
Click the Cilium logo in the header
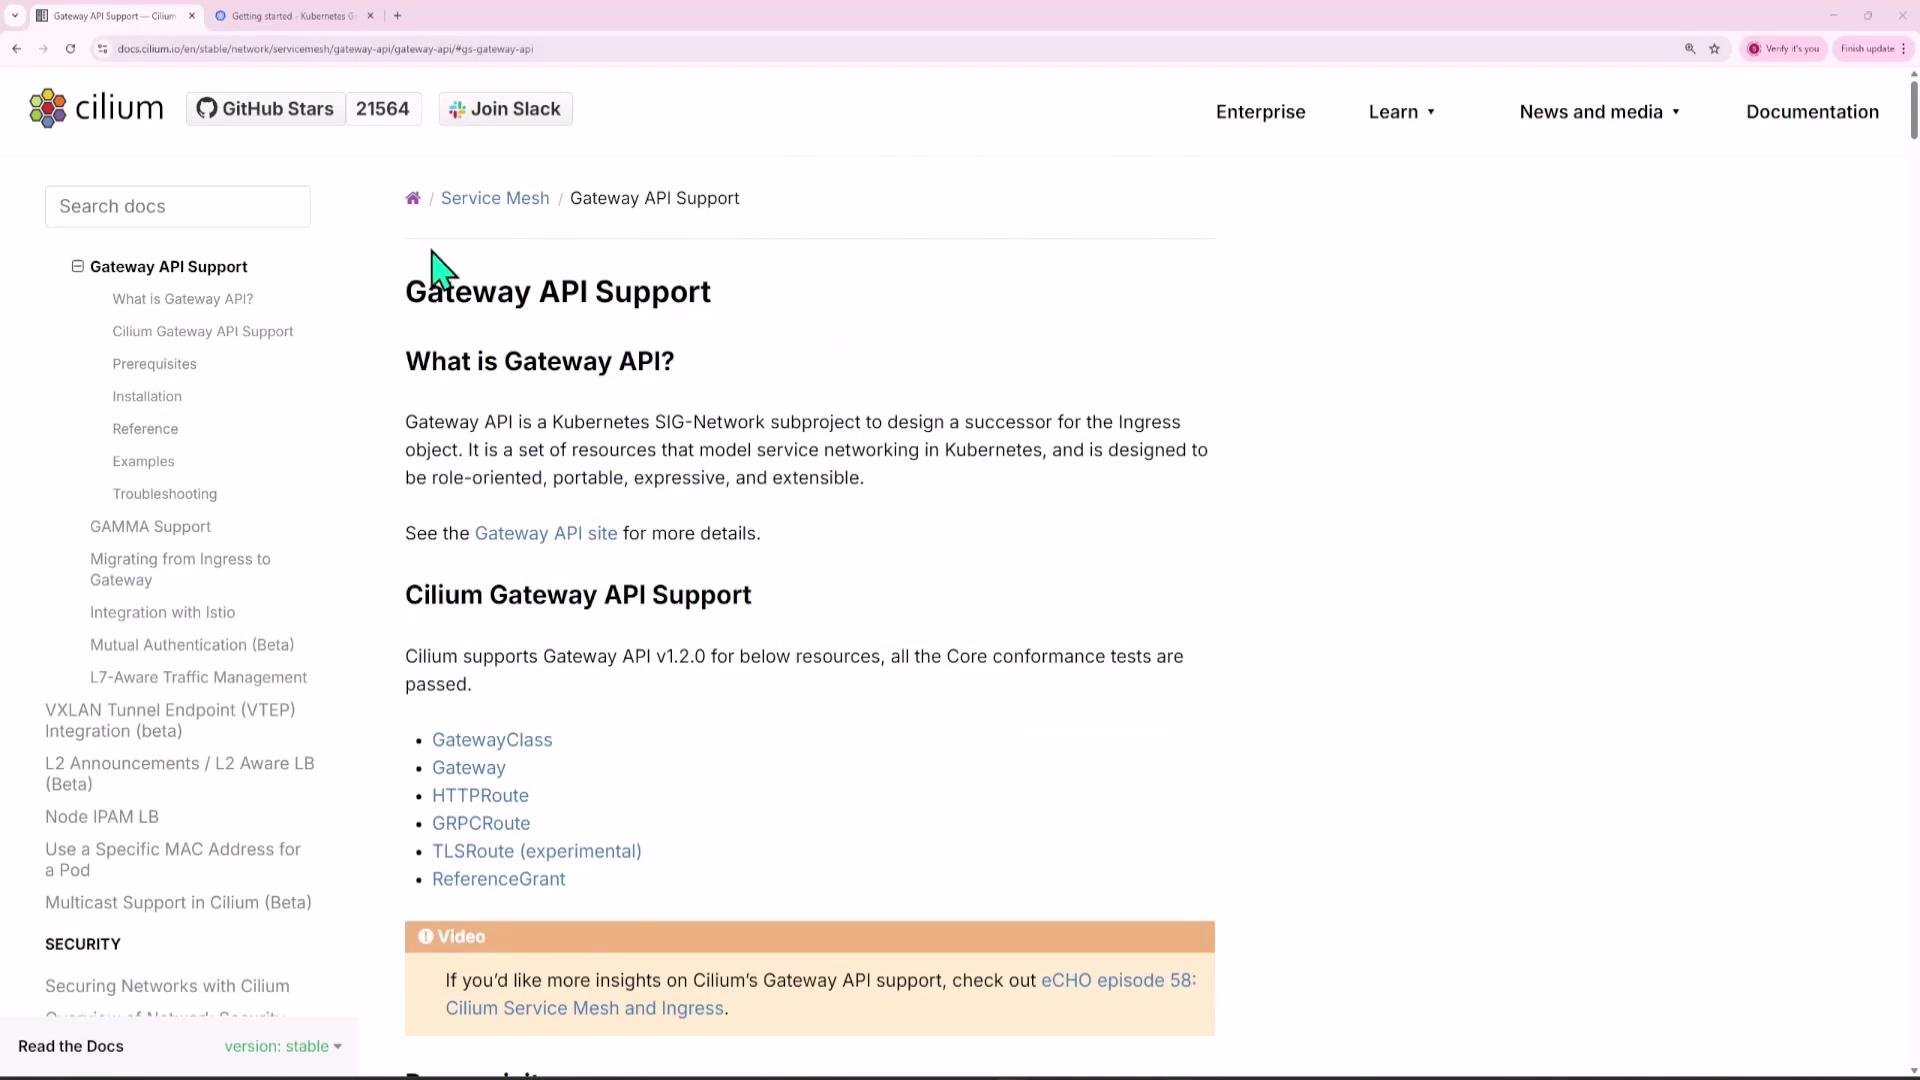tap(96, 108)
